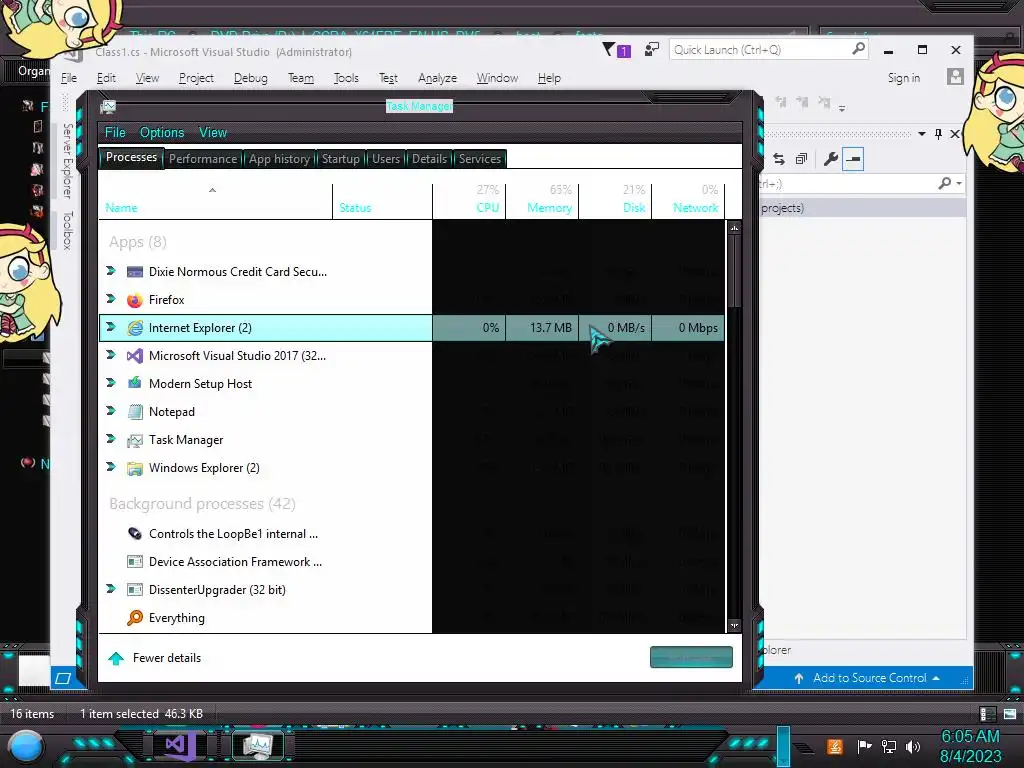The width and height of the screenshot is (1024, 768).
Task: Click the Everything search process icon
Action: click(135, 618)
